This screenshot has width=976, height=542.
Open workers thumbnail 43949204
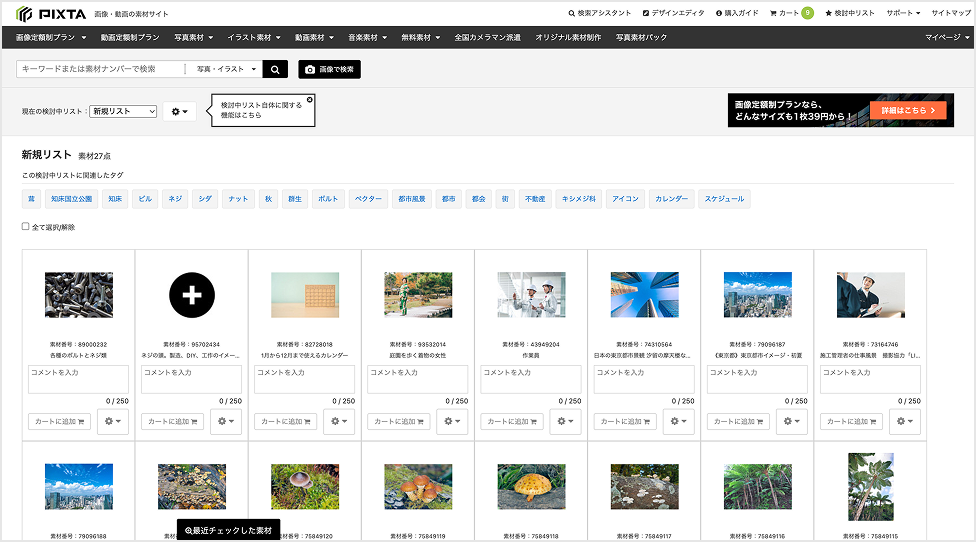click(532, 295)
